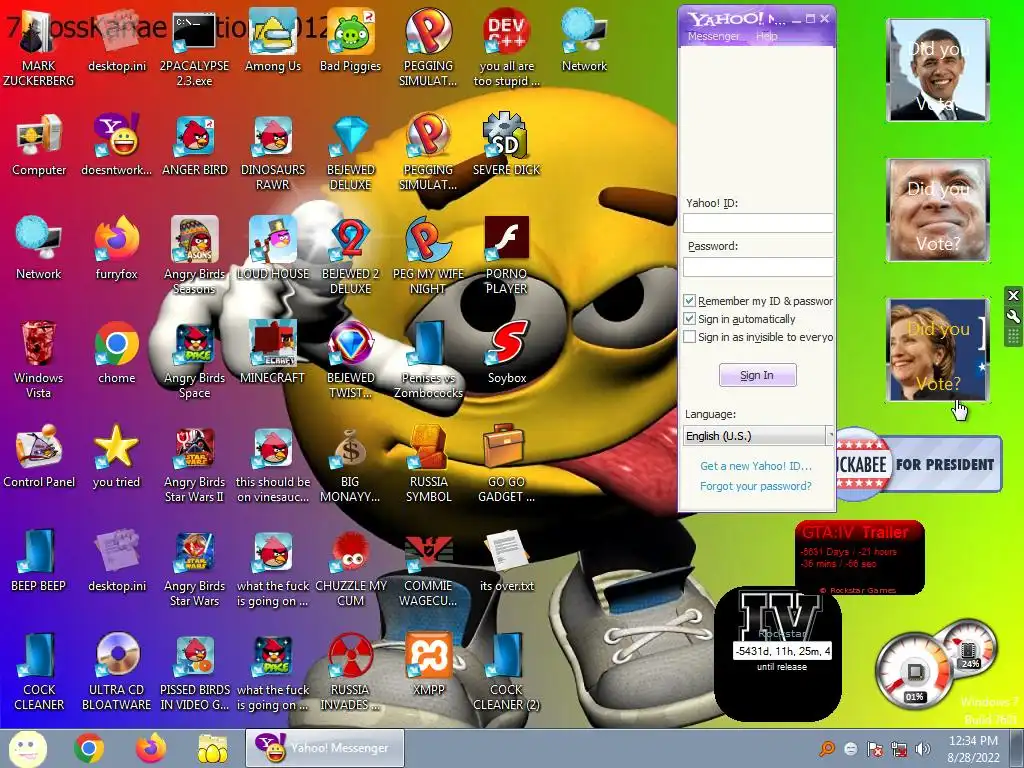Screen dimensions: 1024x768
Task: Toggle Remember my ID & password checkbox
Action: click(x=689, y=300)
